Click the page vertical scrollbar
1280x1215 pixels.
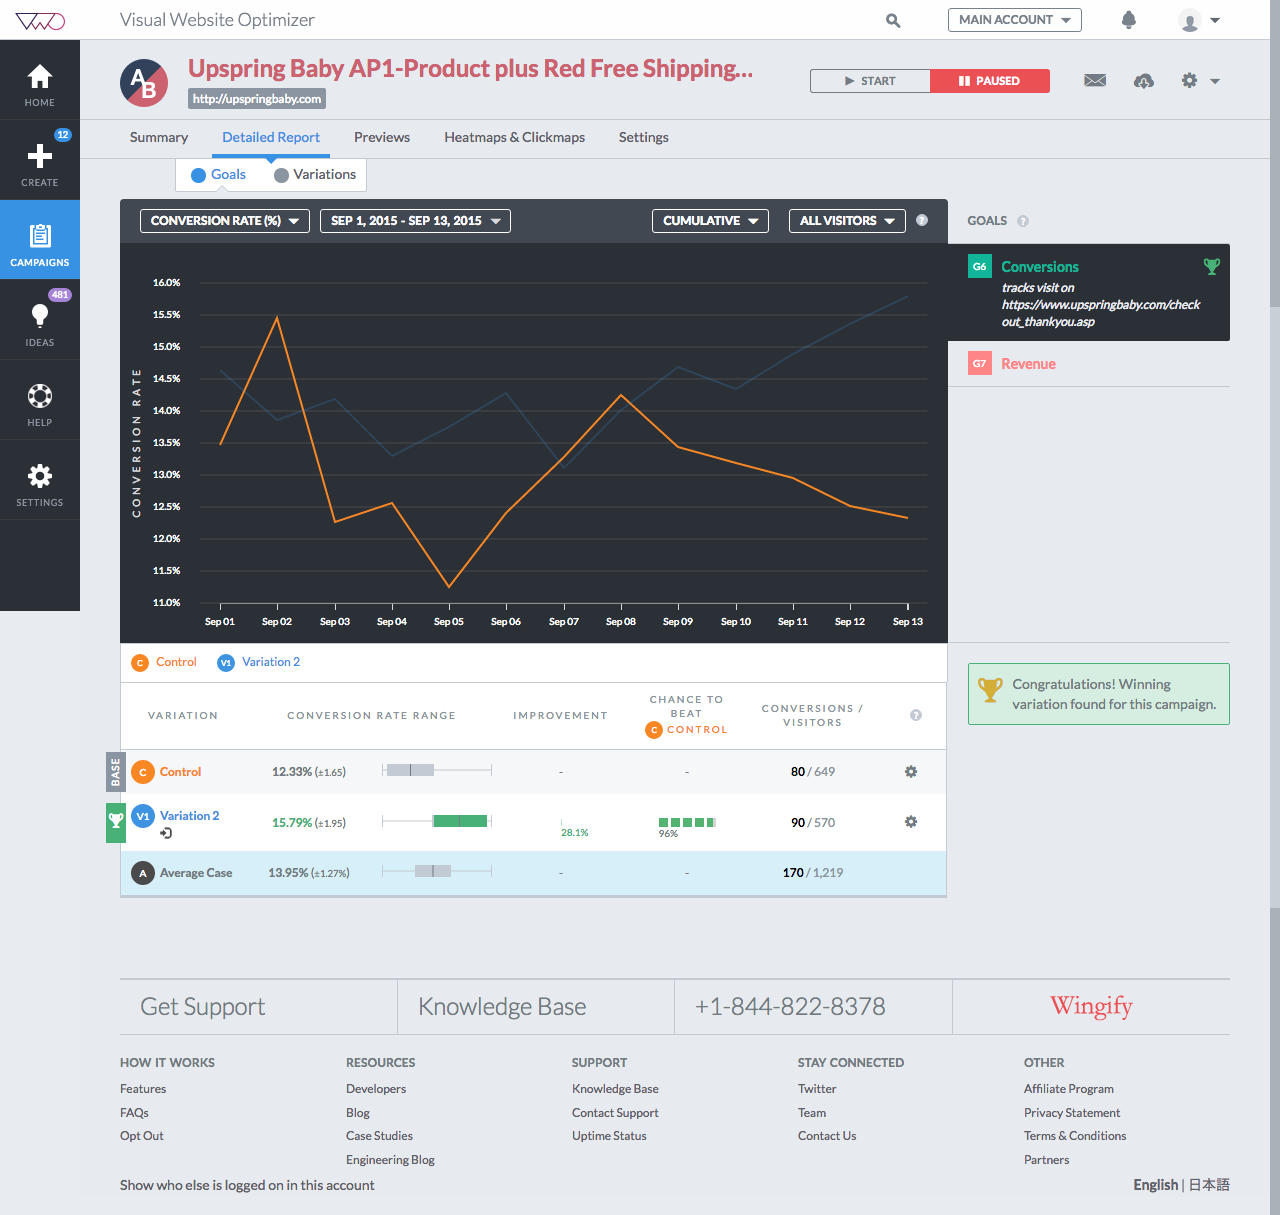coord(1275,607)
